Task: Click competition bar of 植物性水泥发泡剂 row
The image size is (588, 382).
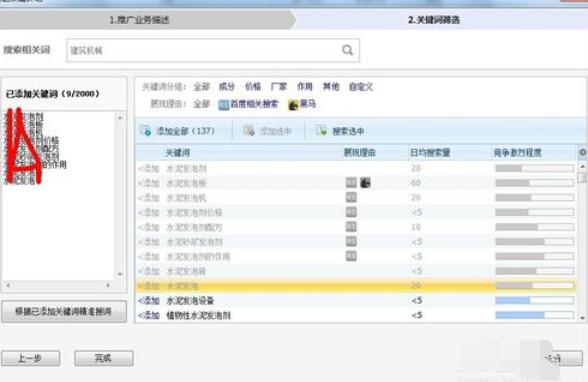Action: [x=534, y=315]
